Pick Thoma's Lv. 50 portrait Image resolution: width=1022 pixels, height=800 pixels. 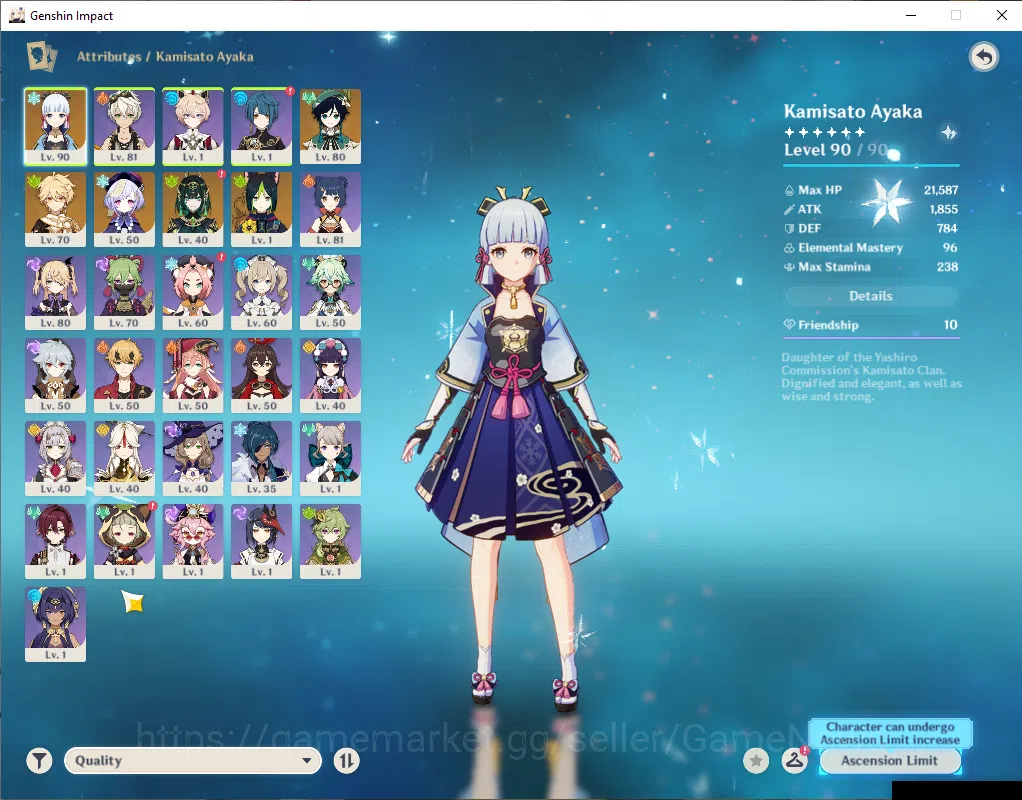coord(124,375)
